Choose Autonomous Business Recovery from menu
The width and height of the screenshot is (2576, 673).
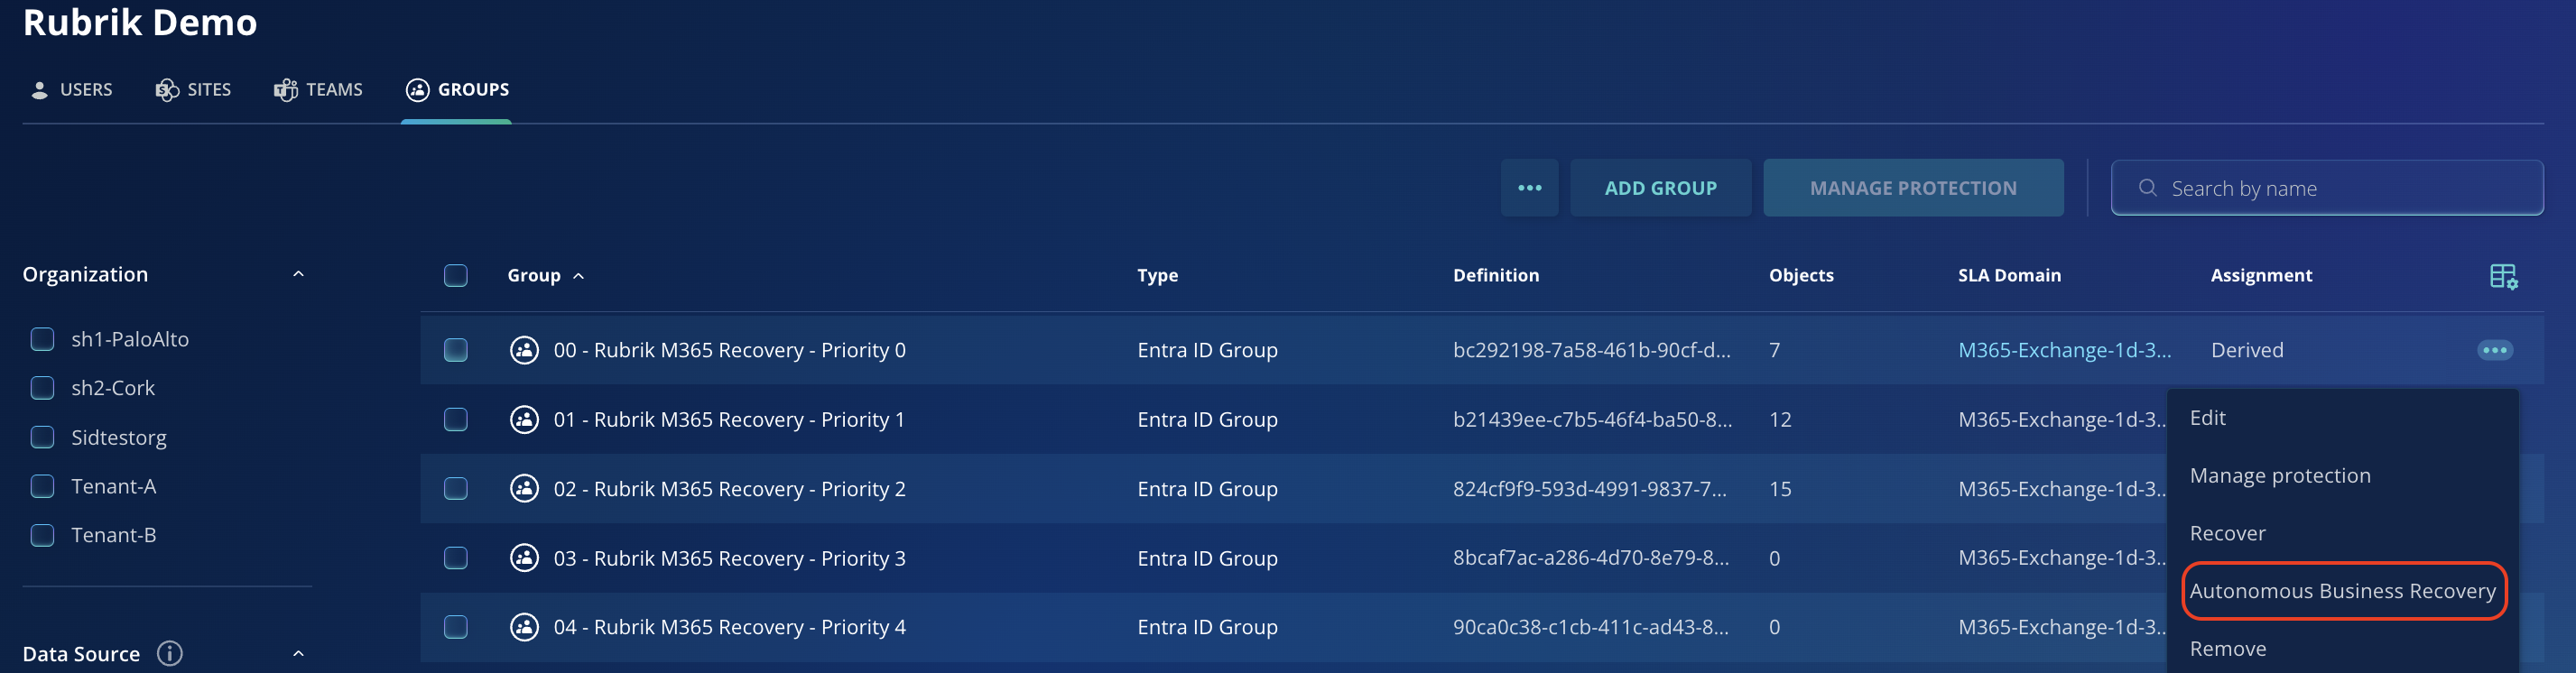2342,591
